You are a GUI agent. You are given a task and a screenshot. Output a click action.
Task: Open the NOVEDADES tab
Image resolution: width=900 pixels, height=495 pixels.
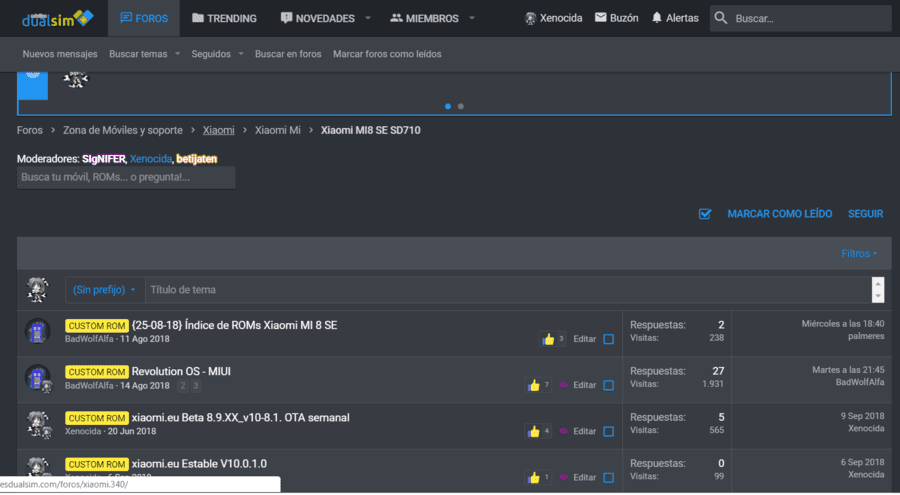pyautogui.click(x=317, y=18)
